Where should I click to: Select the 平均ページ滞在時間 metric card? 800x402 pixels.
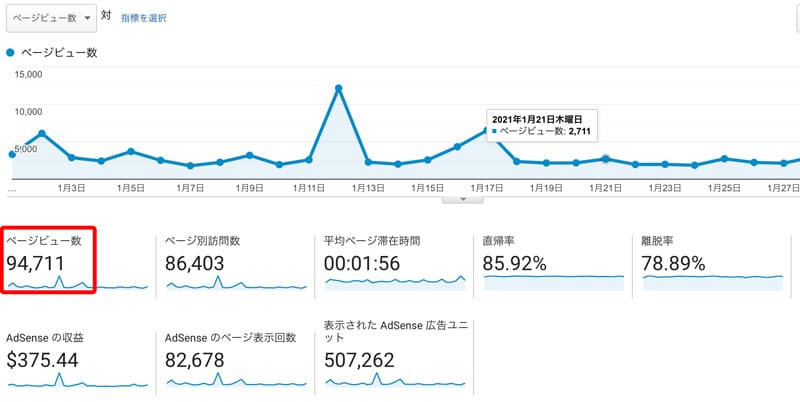point(394,263)
